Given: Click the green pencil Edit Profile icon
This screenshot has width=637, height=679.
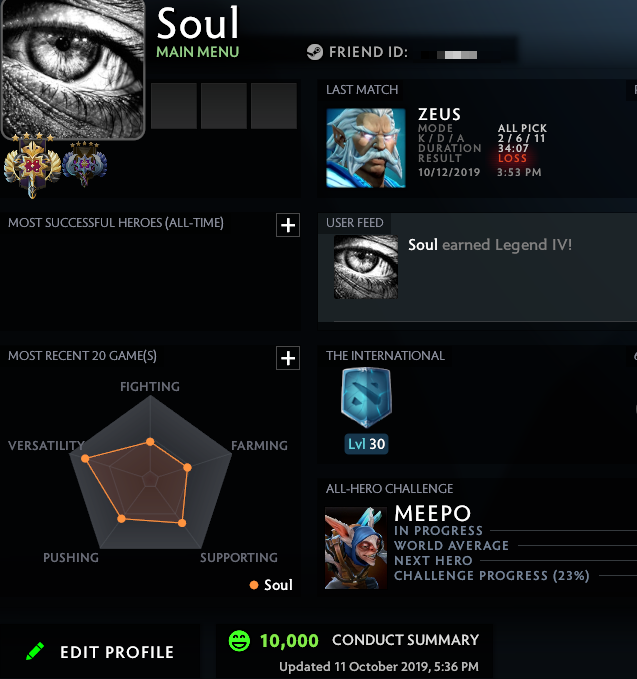Looking at the screenshot, I should point(35,651).
